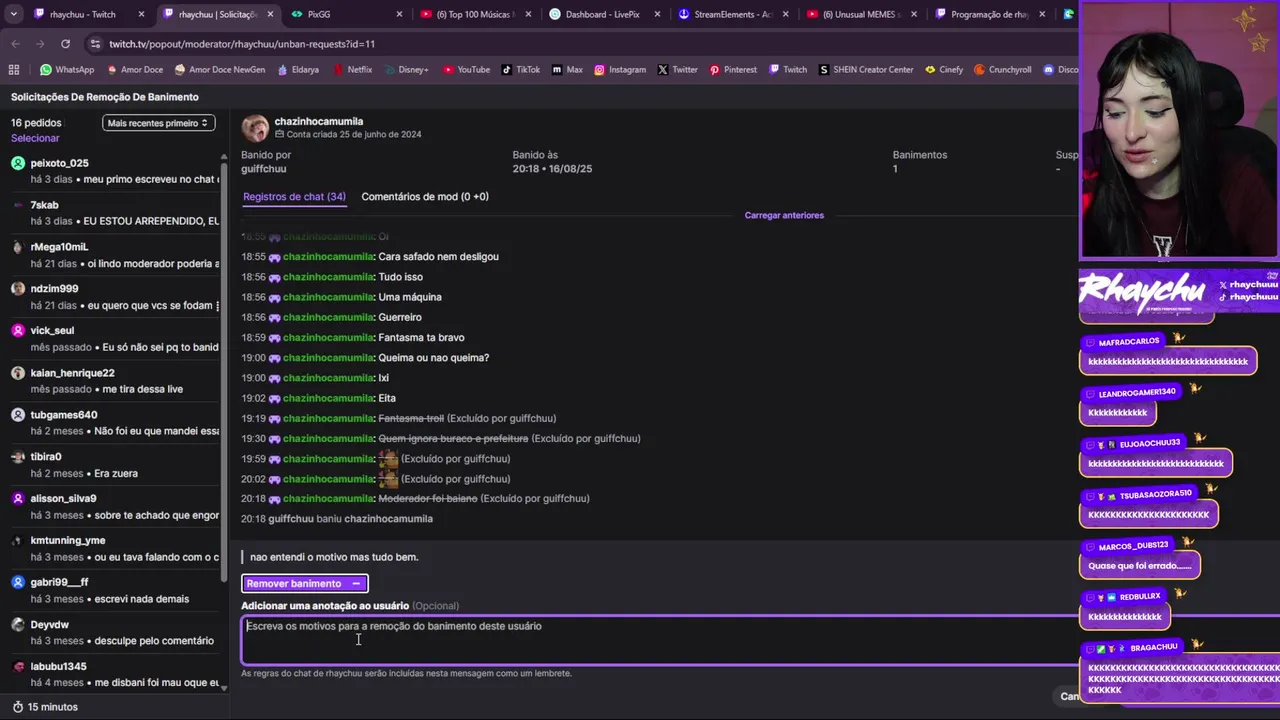1280x720 pixels.
Task: Open the Max bookmark
Action: click(x=567, y=70)
